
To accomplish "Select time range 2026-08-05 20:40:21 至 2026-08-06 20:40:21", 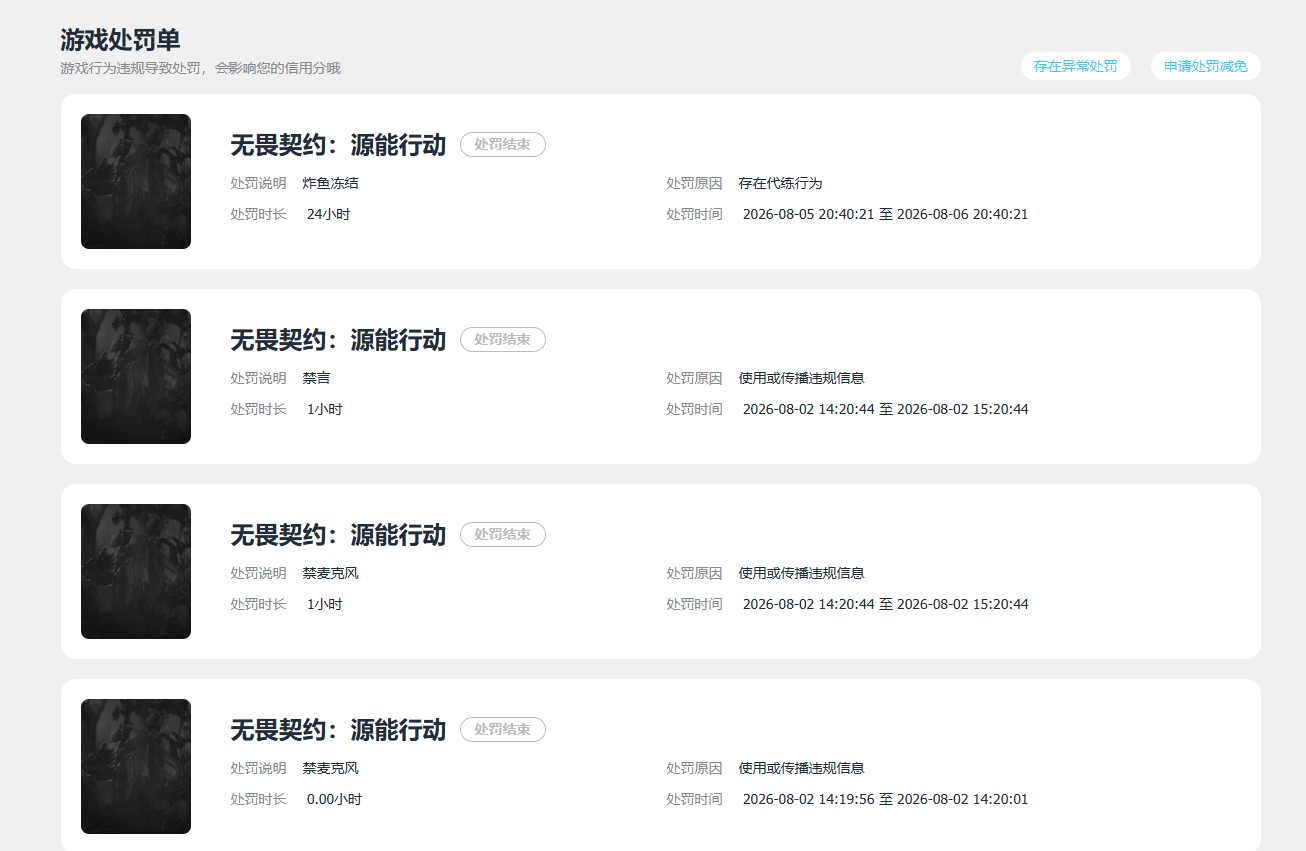I will click(885, 214).
